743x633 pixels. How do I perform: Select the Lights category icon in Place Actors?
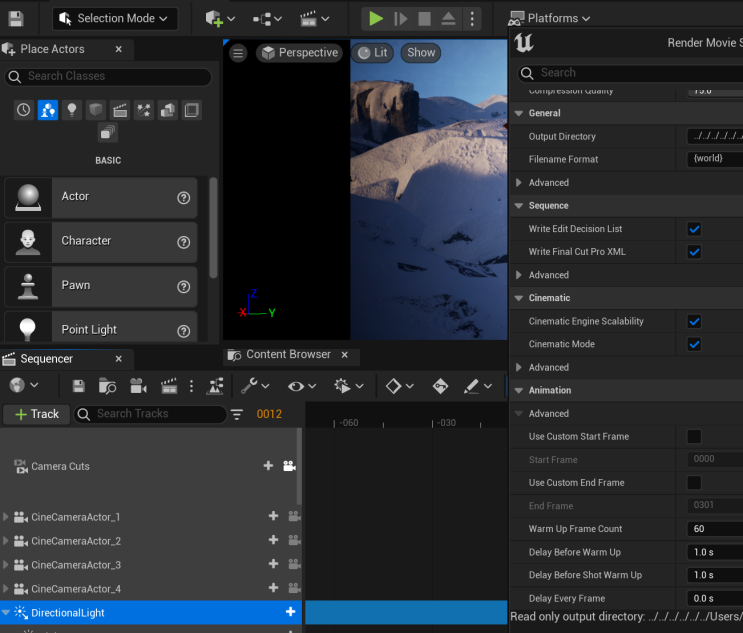[x=72, y=110]
